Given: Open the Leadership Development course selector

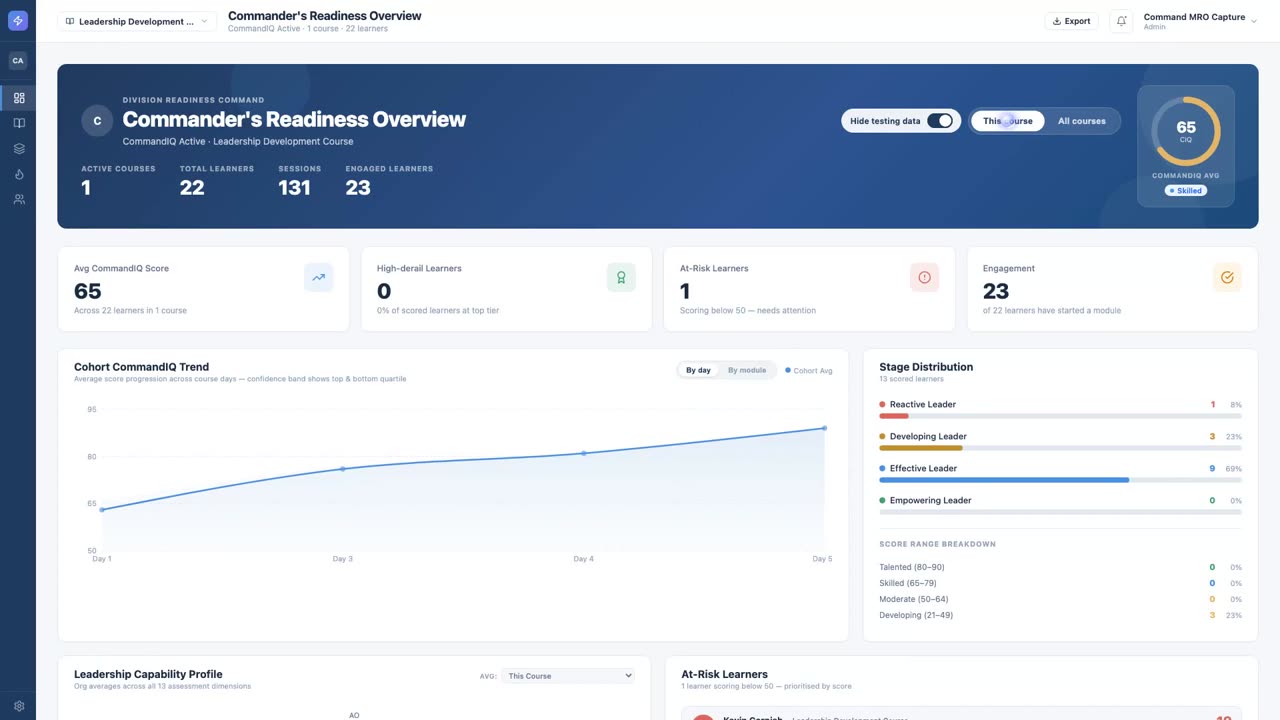Looking at the screenshot, I should [x=137, y=21].
